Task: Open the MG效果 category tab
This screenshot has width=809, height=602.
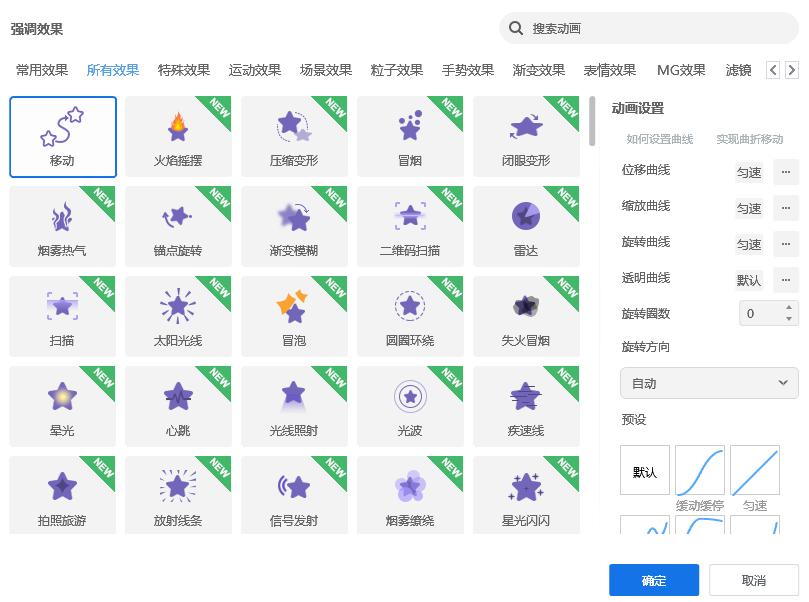Action: tap(680, 70)
